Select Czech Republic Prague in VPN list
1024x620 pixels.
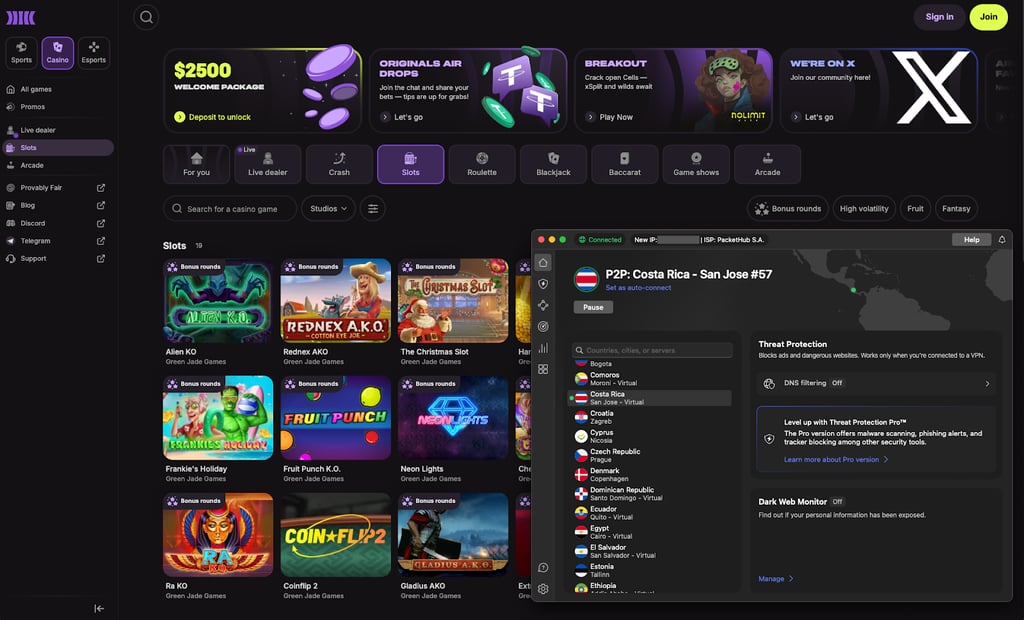click(x=651, y=455)
